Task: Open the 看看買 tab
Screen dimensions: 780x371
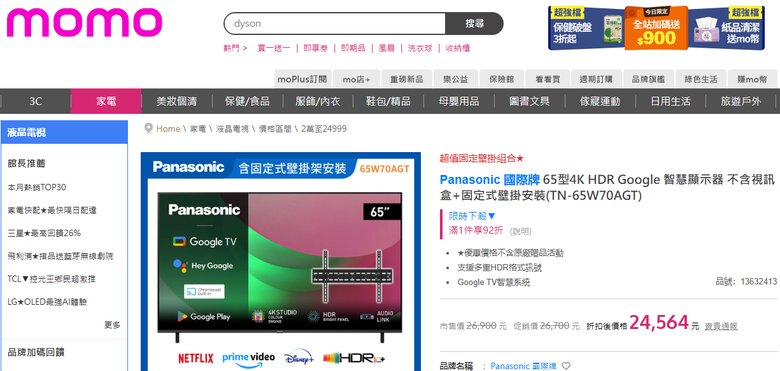Action: 548,79
